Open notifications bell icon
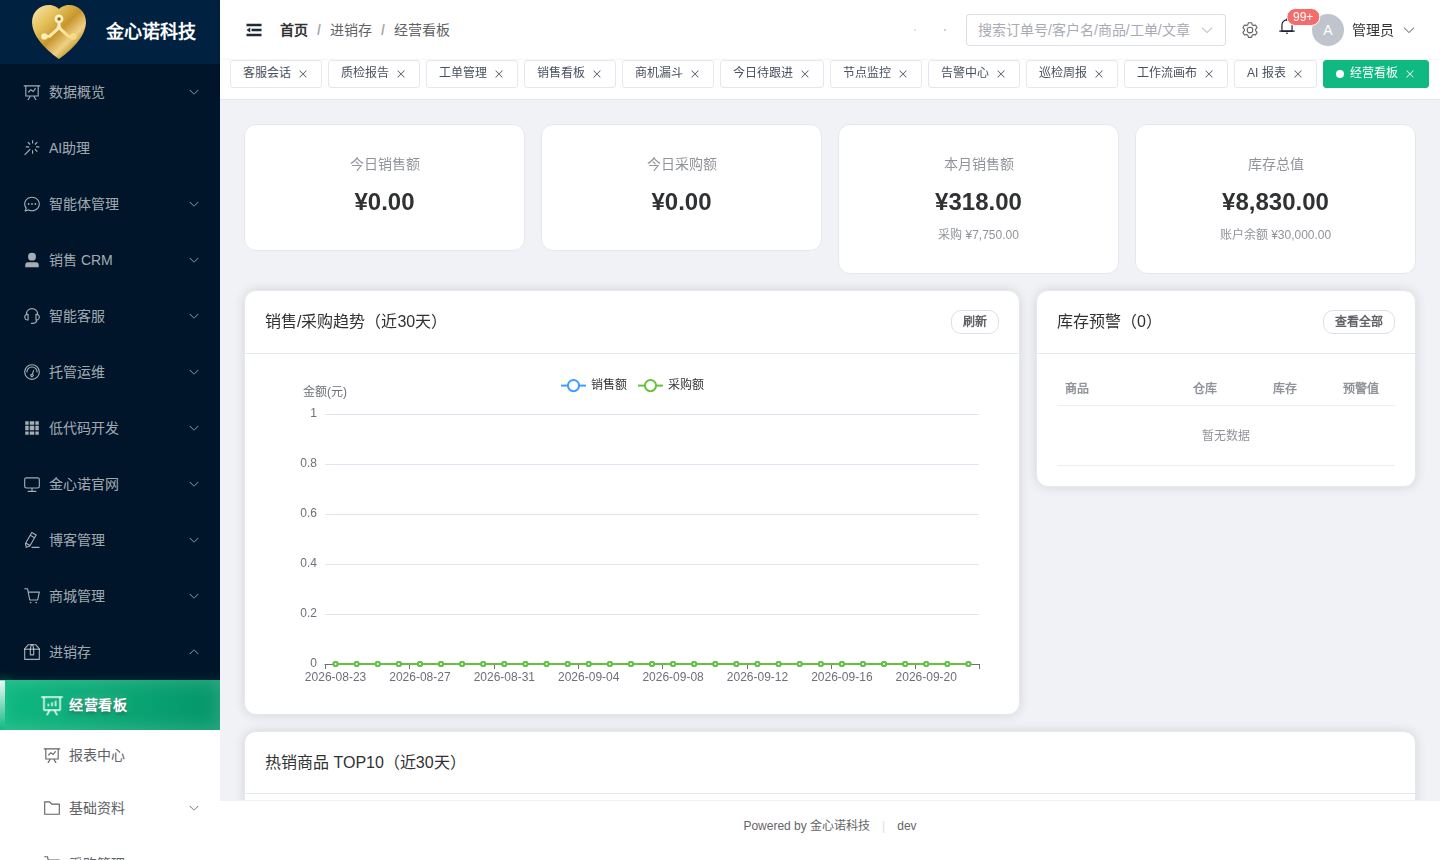The height and width of the screenshot is (860, 1440). (1287, 27)
